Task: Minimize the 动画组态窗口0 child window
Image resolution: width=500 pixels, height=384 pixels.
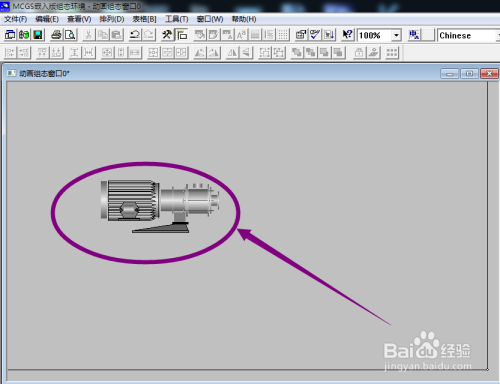Action: 449,73
